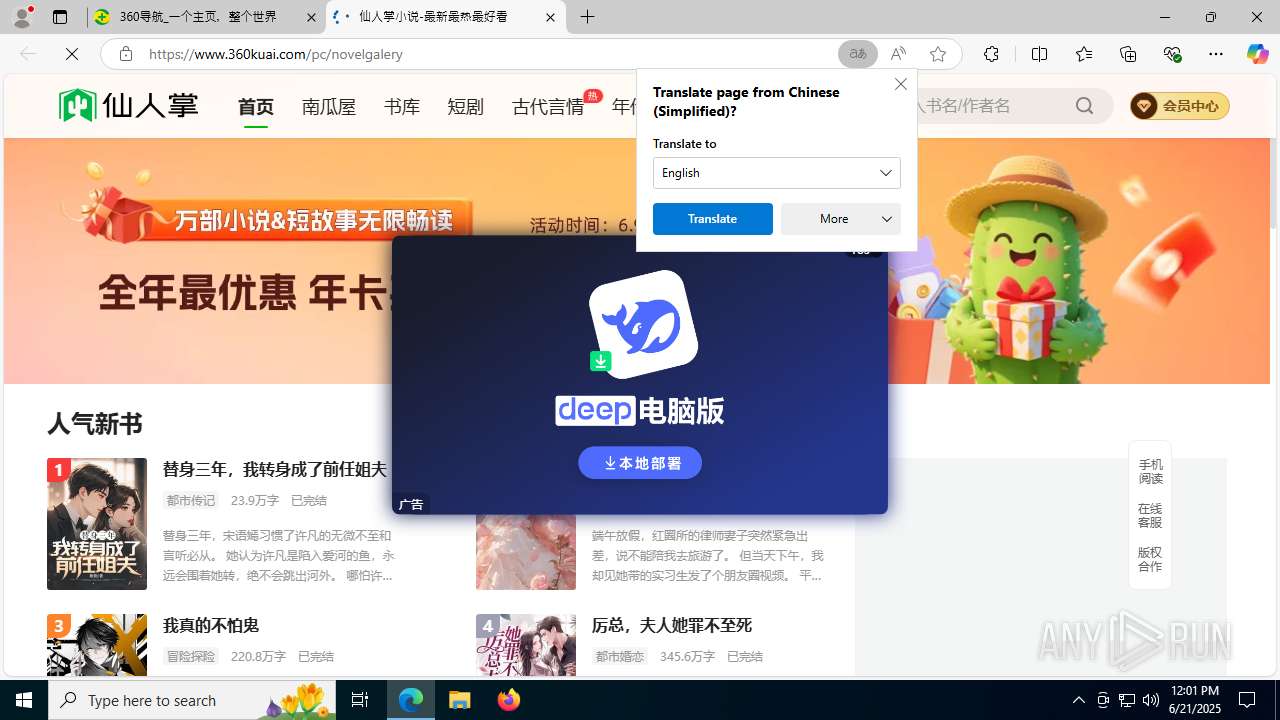Launch Firefox from taskbar
This screenshot has width=1280, height=720.
(x=509, y=700)
